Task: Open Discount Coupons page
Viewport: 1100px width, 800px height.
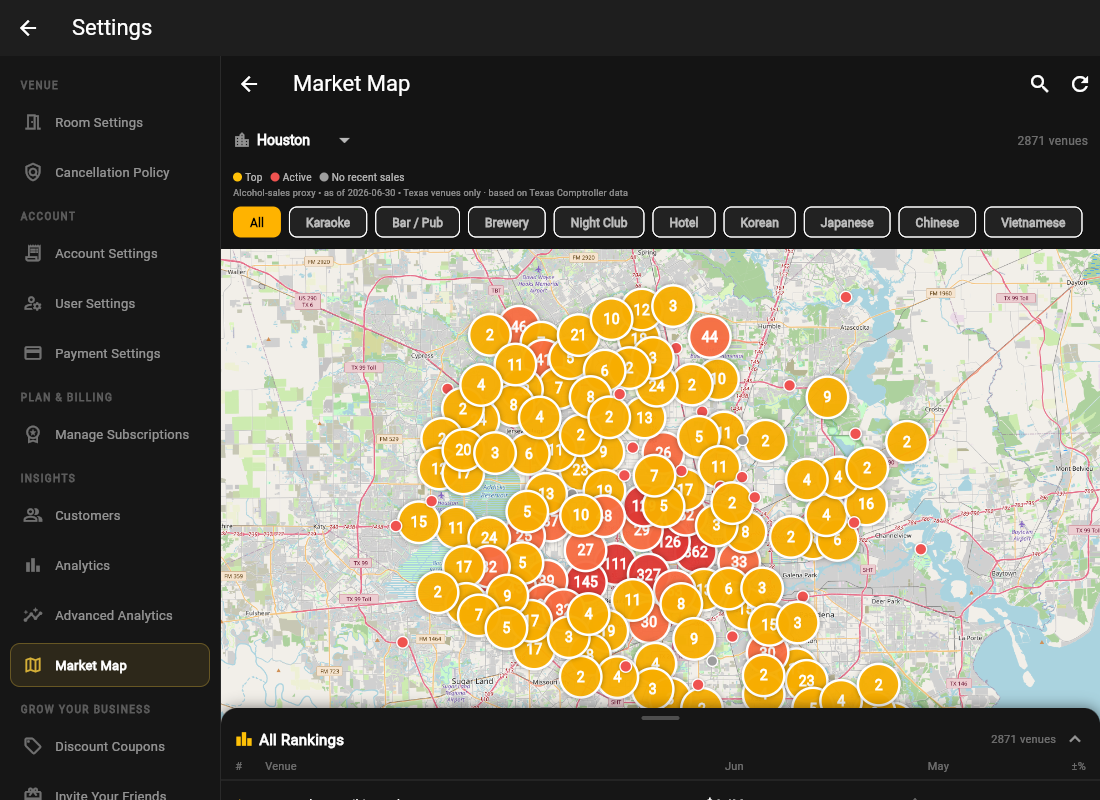Action: (x=110, y=746)
